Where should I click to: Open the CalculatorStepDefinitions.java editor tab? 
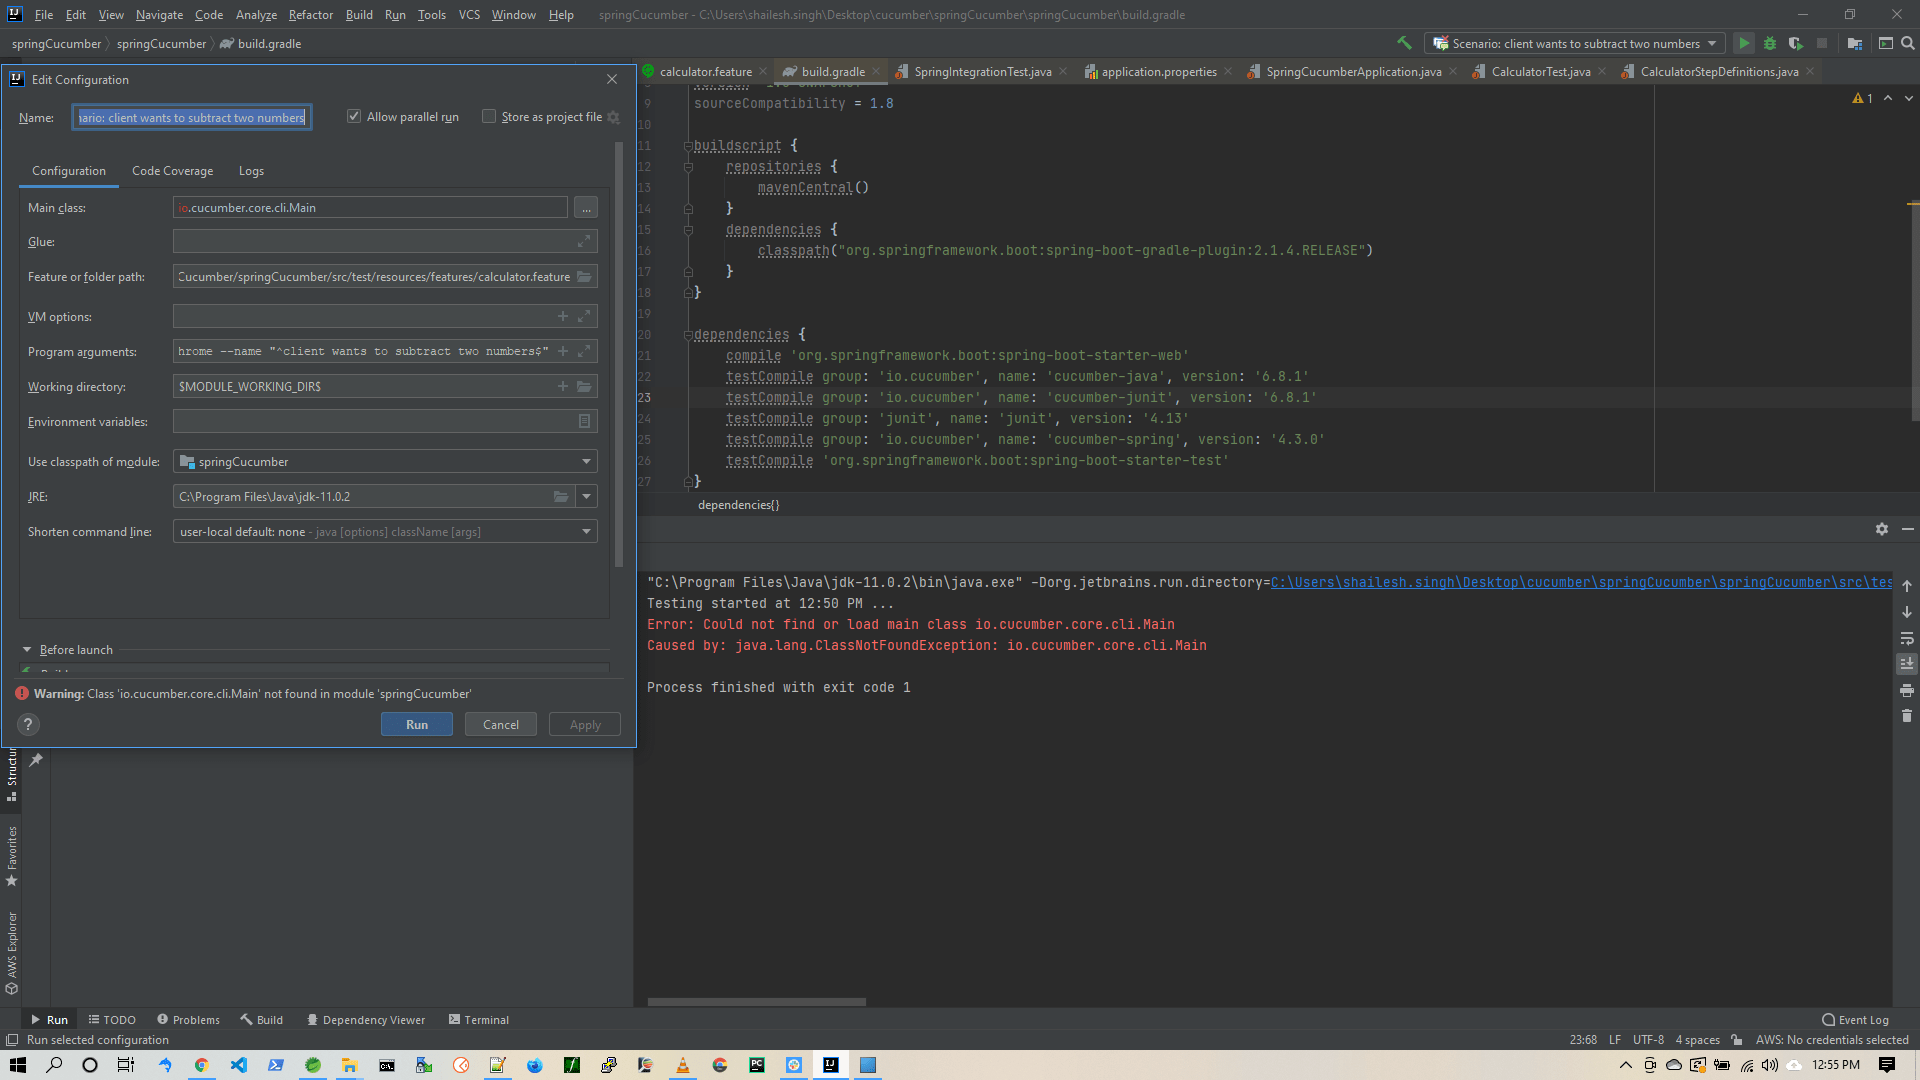(x=1718, y=71)
